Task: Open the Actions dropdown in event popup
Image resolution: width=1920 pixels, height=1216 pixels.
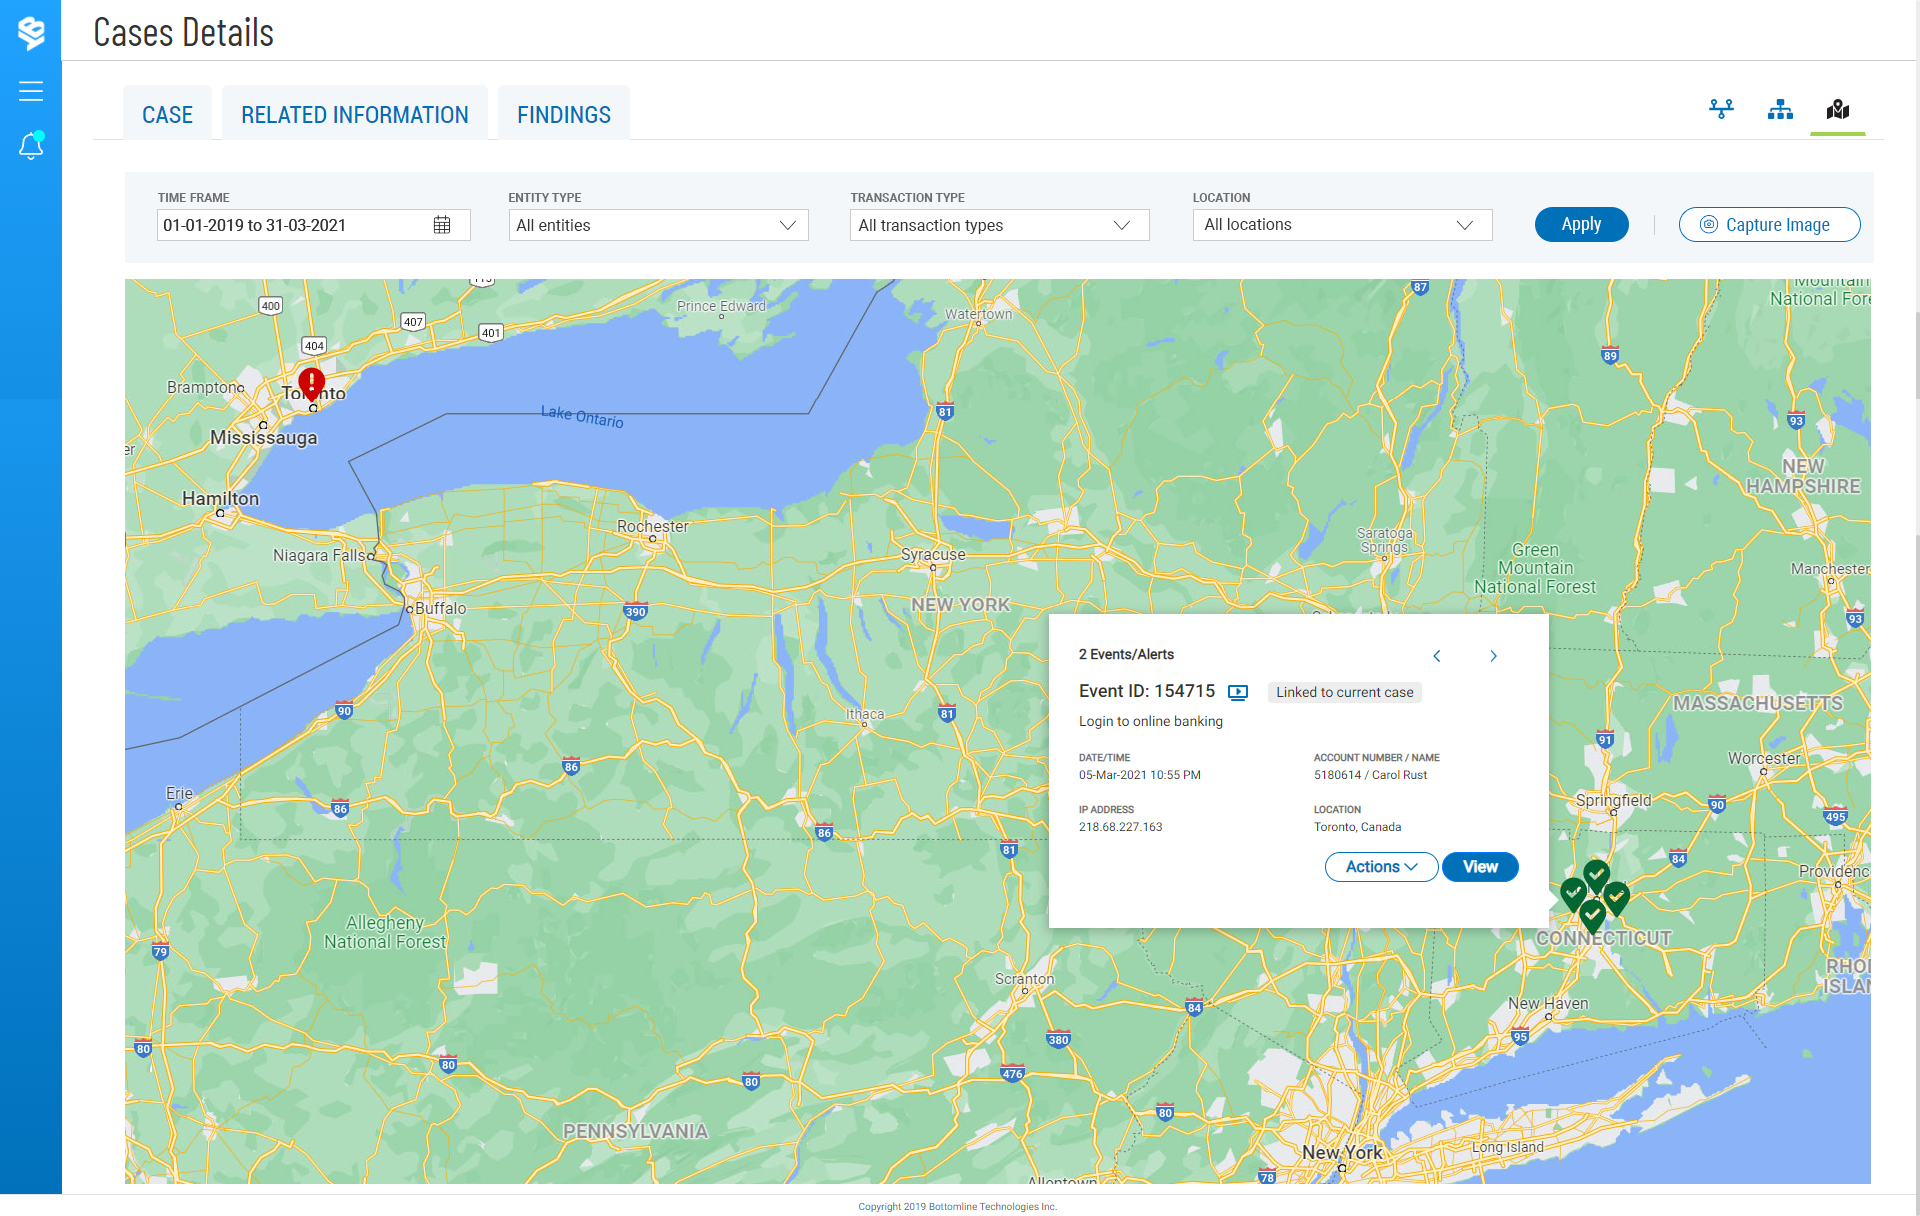Action: [x=1381, y=867]
